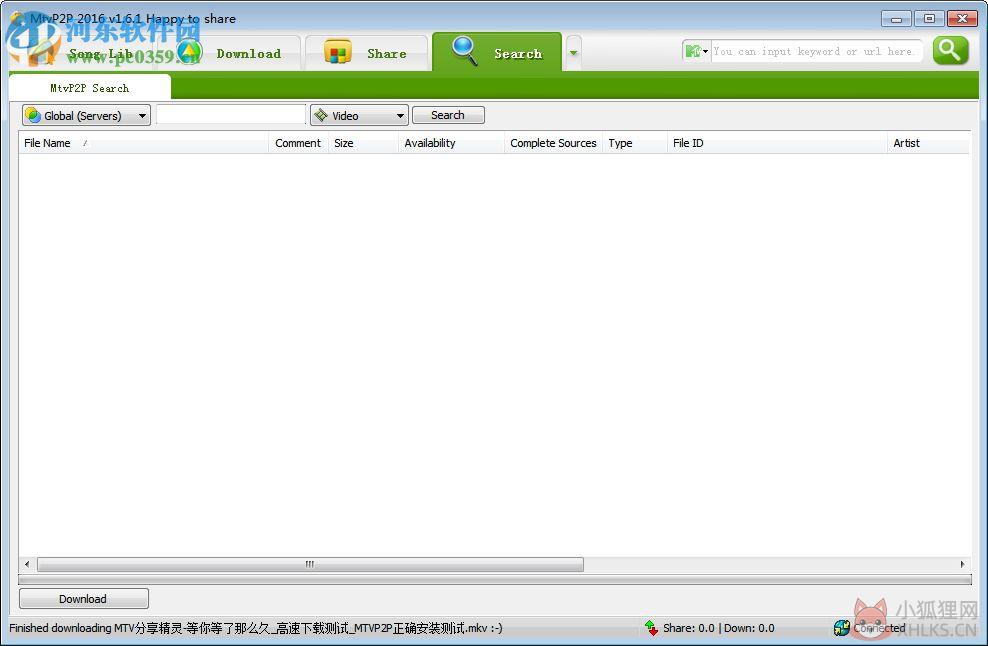The image size is (988, 646).
Task: Maximize the MtvP2P window
Action: coord(929,18)
